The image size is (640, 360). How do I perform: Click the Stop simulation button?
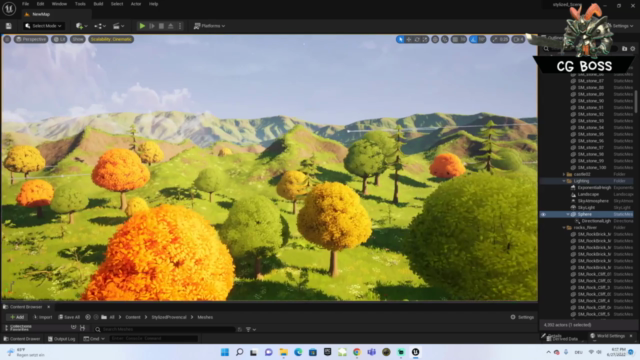pyautogui.click(x=161, y=26)
